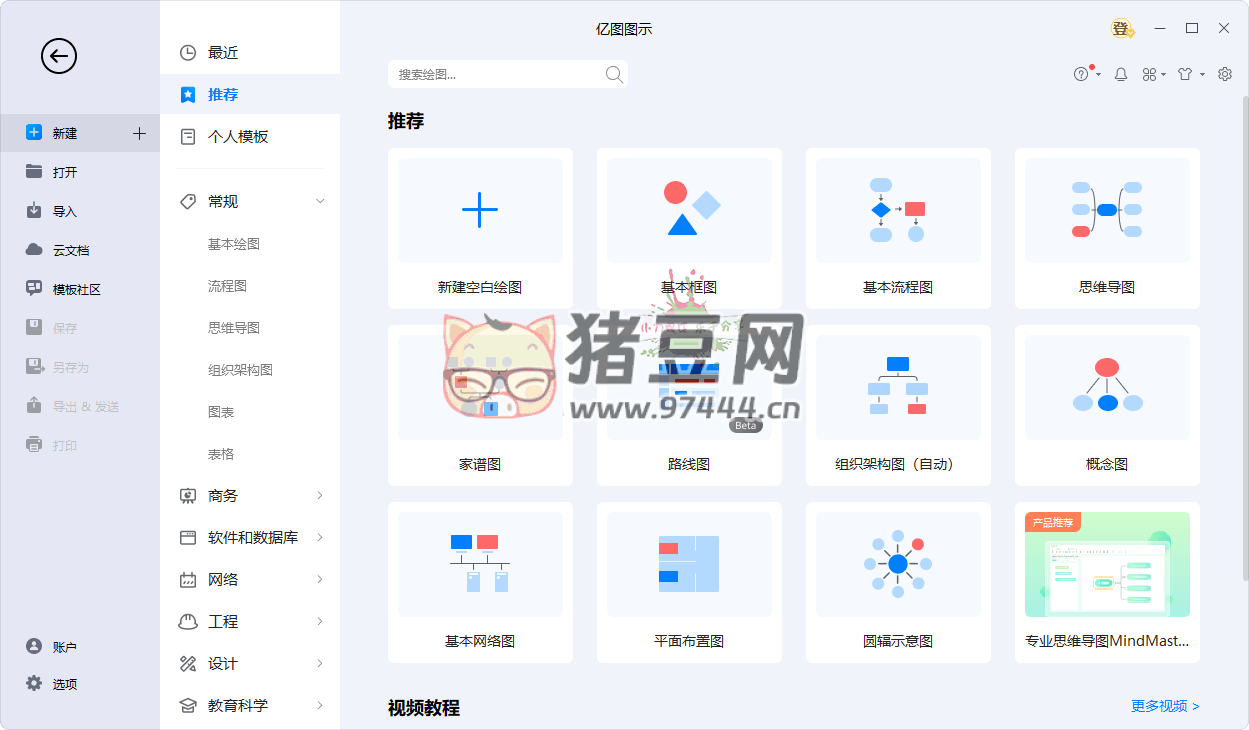Screen dimensions: 1249x730
Task: Open the notification bell icon
Action: [1121, 74]
